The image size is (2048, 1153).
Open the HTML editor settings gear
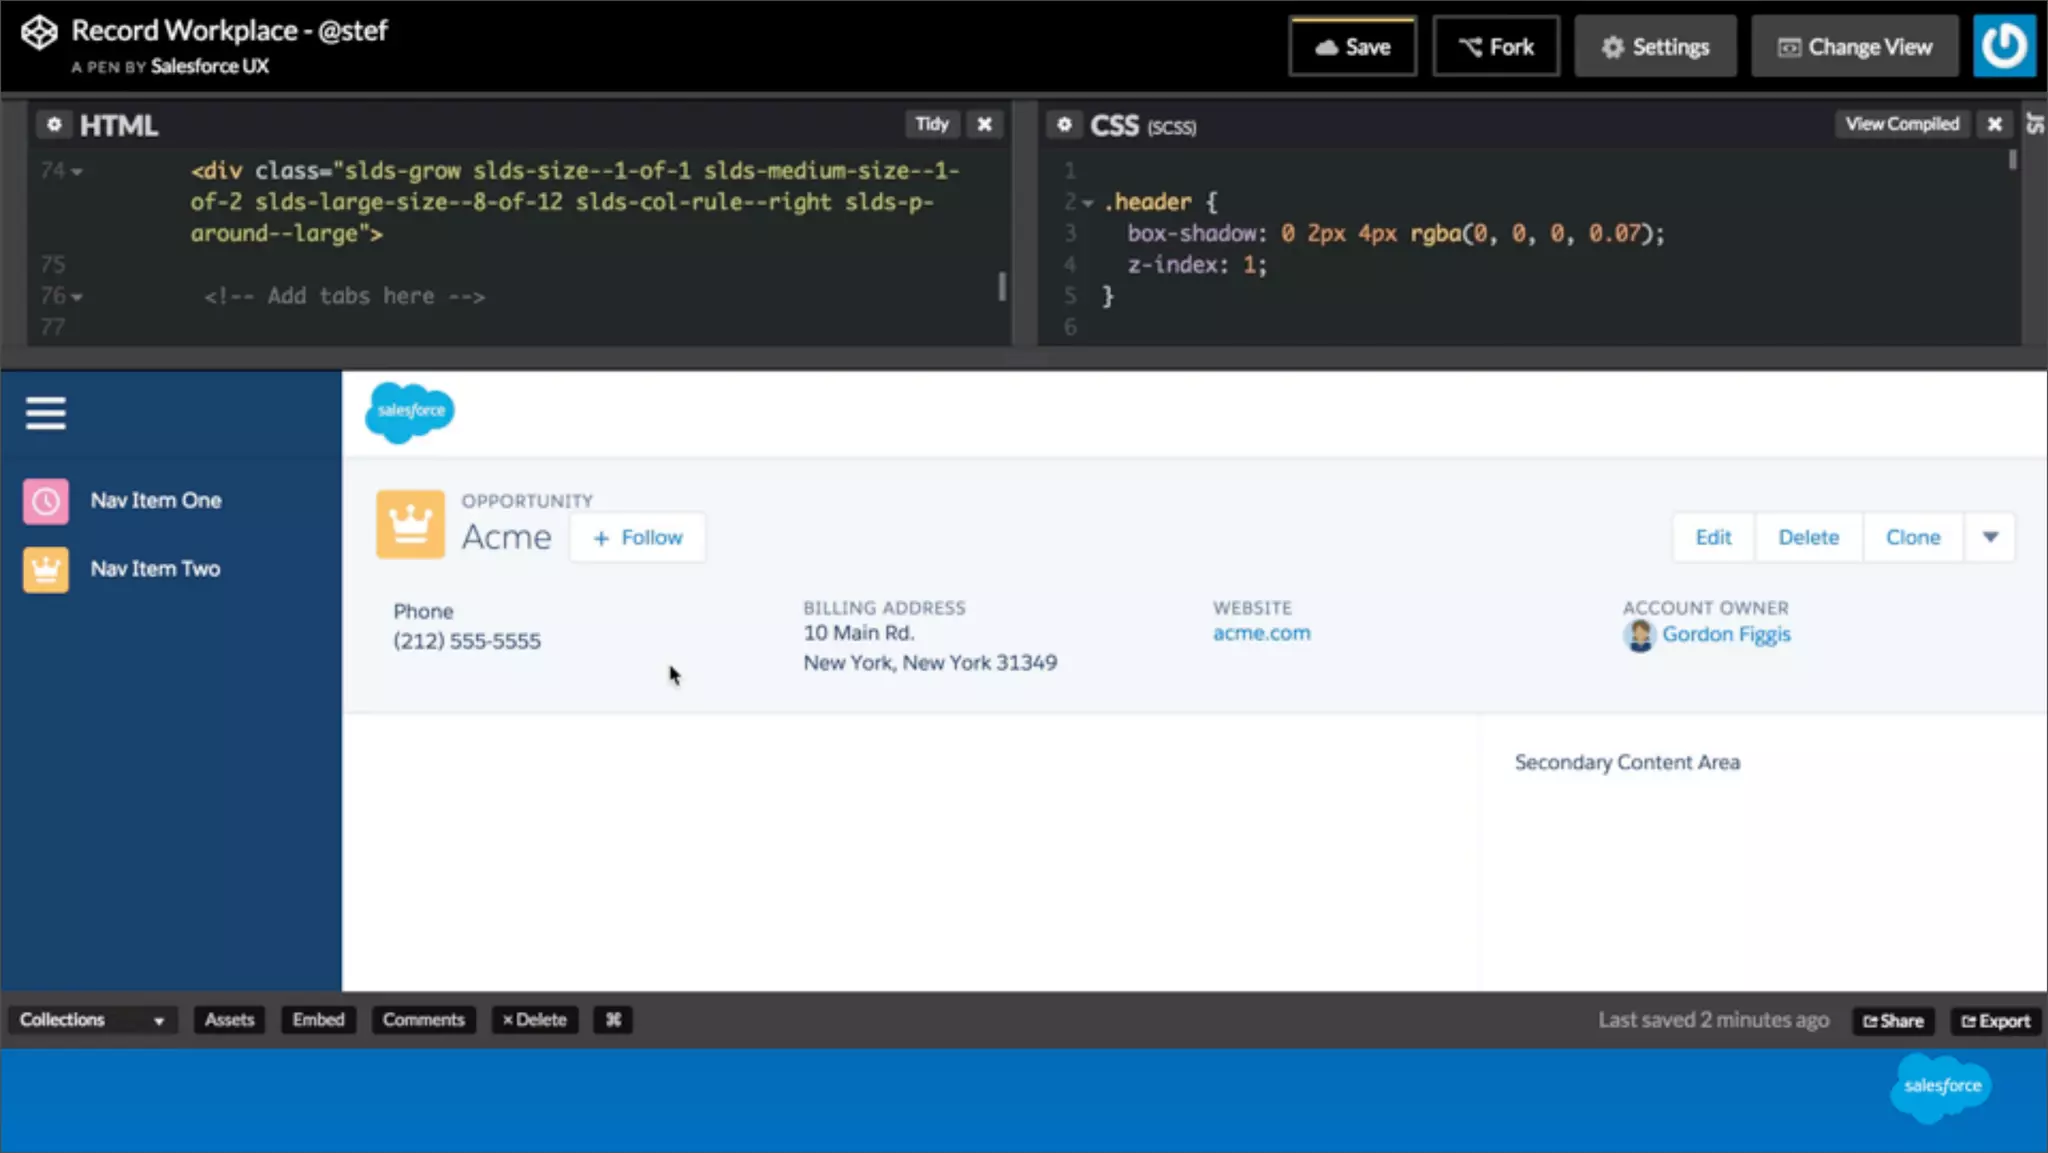tap(54, 124)
